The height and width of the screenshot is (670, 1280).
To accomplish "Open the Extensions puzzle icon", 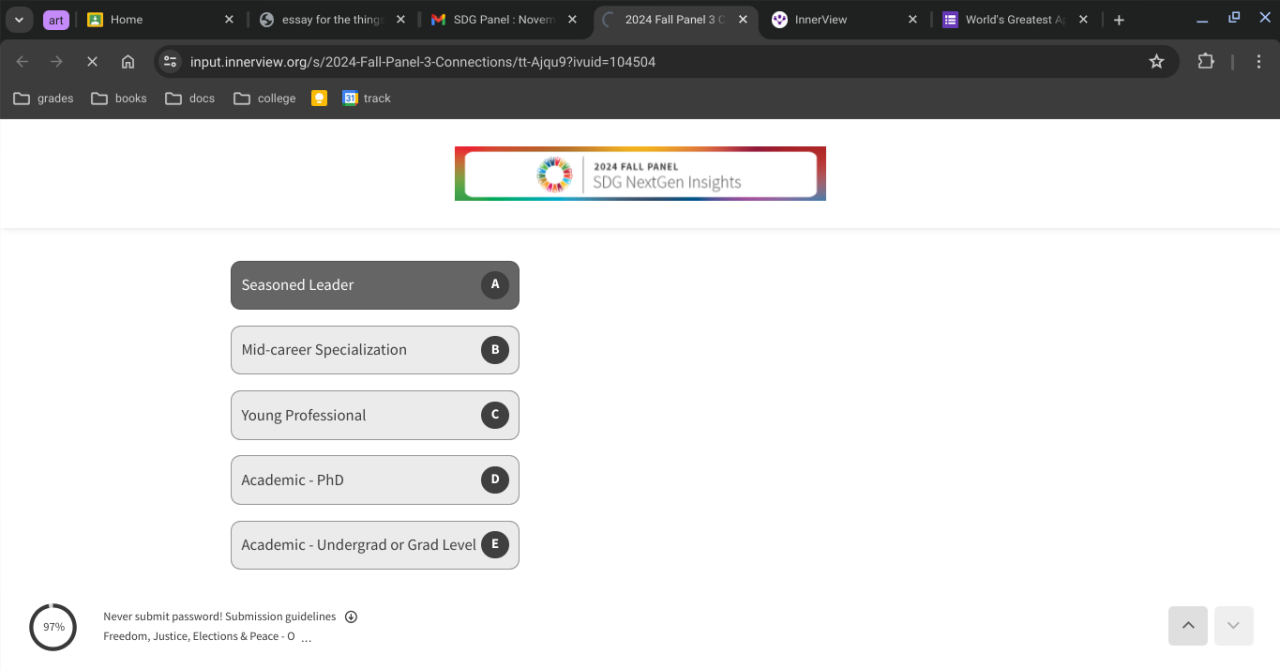I will (1206, 62).
